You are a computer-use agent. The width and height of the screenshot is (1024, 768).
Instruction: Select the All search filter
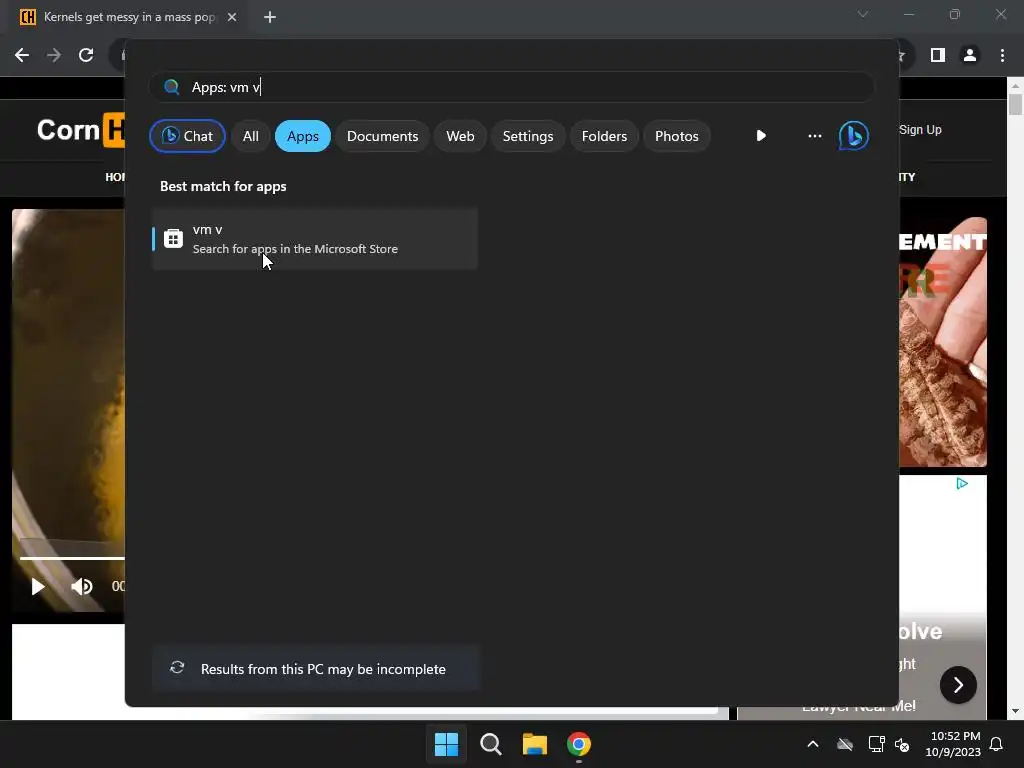[x=251, y=136]
